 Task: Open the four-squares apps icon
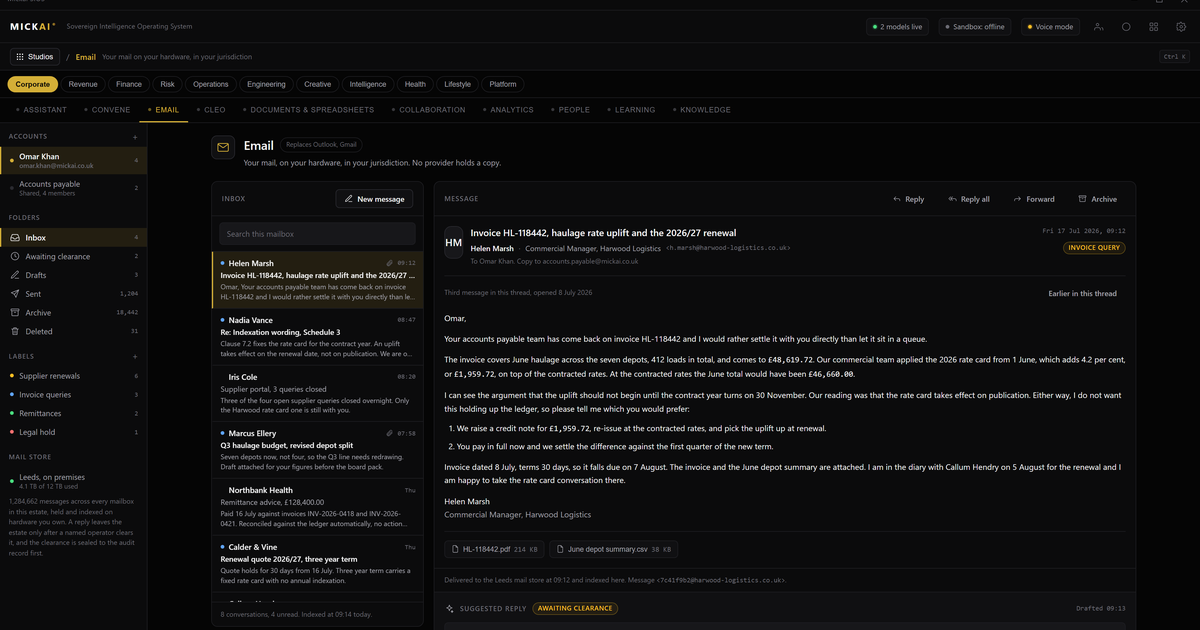coord(1154,27)
